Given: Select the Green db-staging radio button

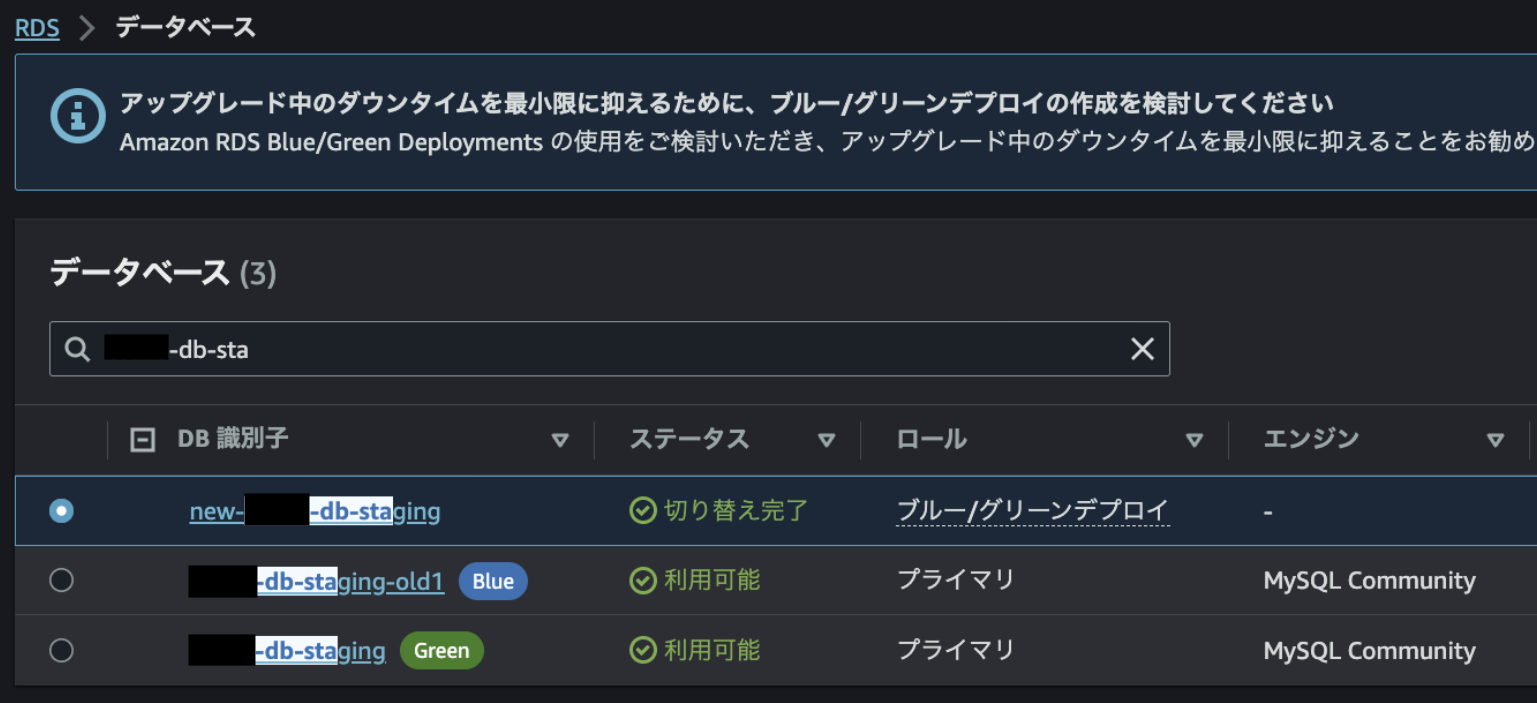Looking at the screenshot, I should point(62,651).
